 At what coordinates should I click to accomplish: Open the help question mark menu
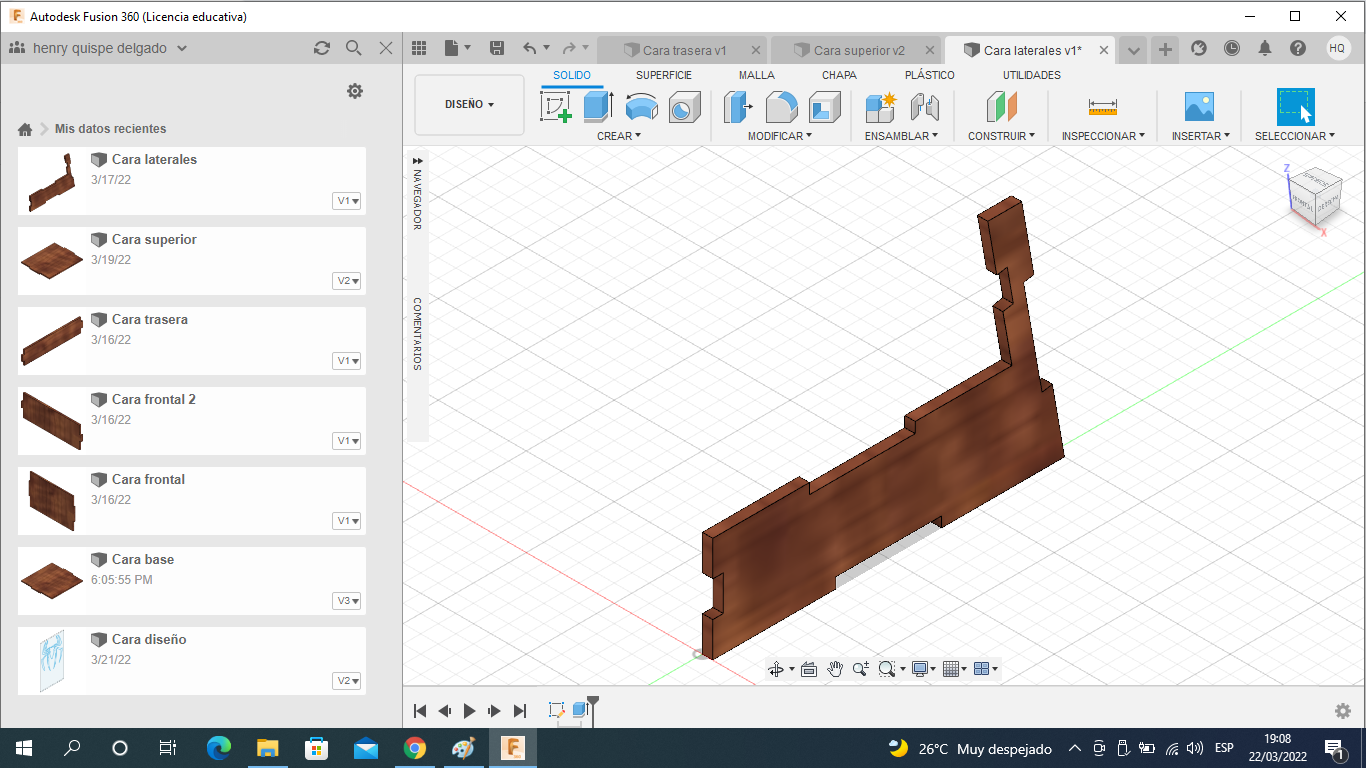click(1298, 48)
